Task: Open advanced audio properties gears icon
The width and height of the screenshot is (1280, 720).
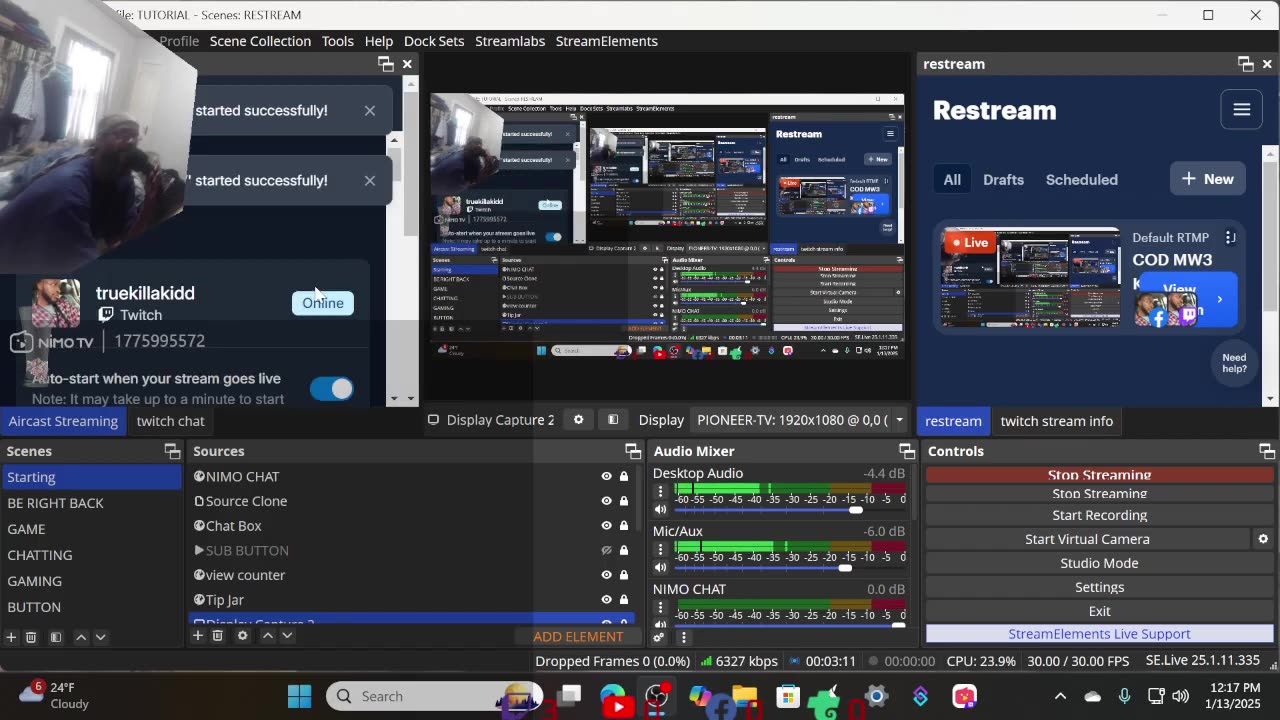Action: (659, 637)
